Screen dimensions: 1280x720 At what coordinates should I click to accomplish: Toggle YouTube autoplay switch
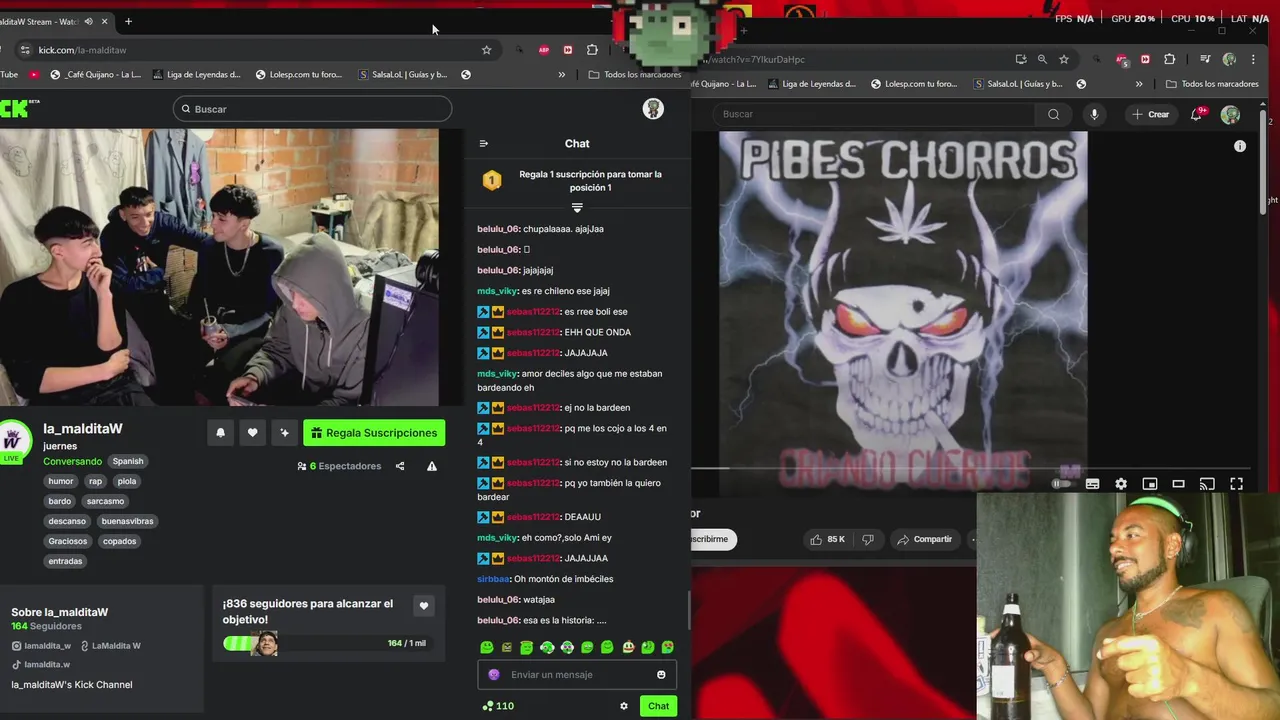(x=1061, y=484)
